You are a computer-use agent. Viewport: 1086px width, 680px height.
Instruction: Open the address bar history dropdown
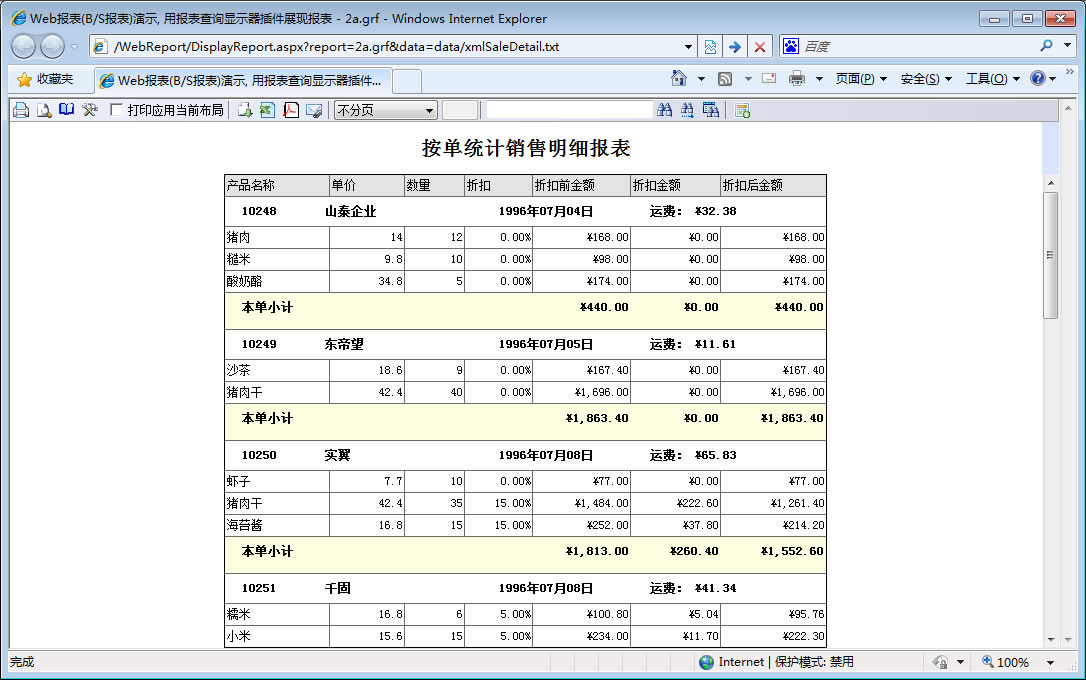688,47
